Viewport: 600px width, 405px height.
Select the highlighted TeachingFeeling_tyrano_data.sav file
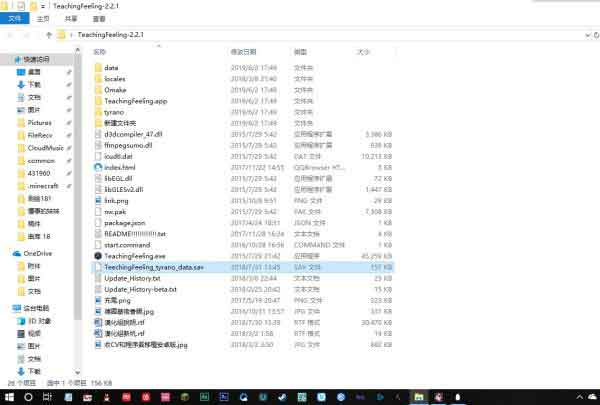[243, 267]
